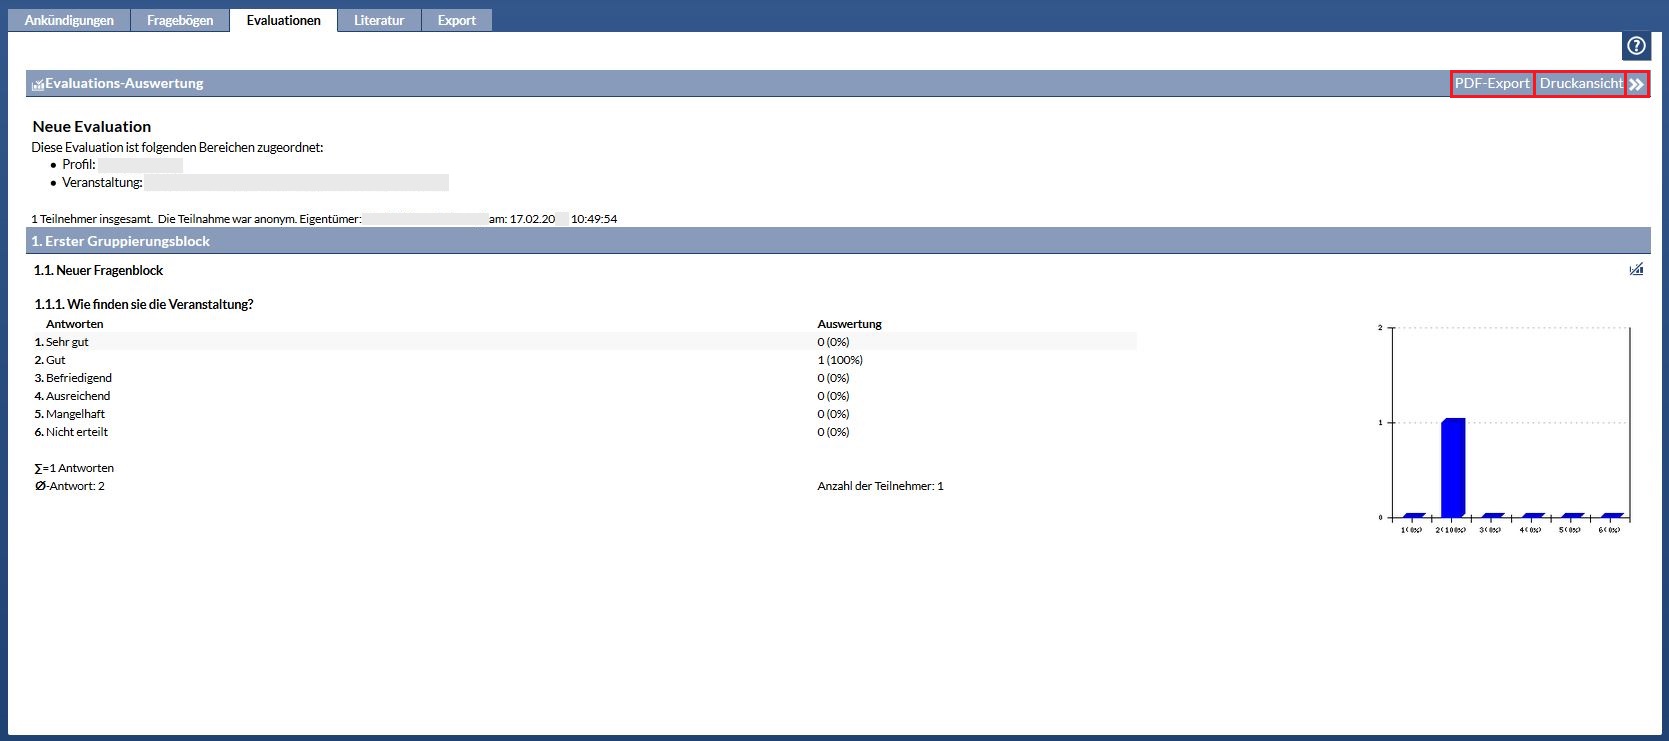Open the redacted Veranstaltung link
The width and height of the screenshot is (1669, 741).
click(x=296, y=183)
